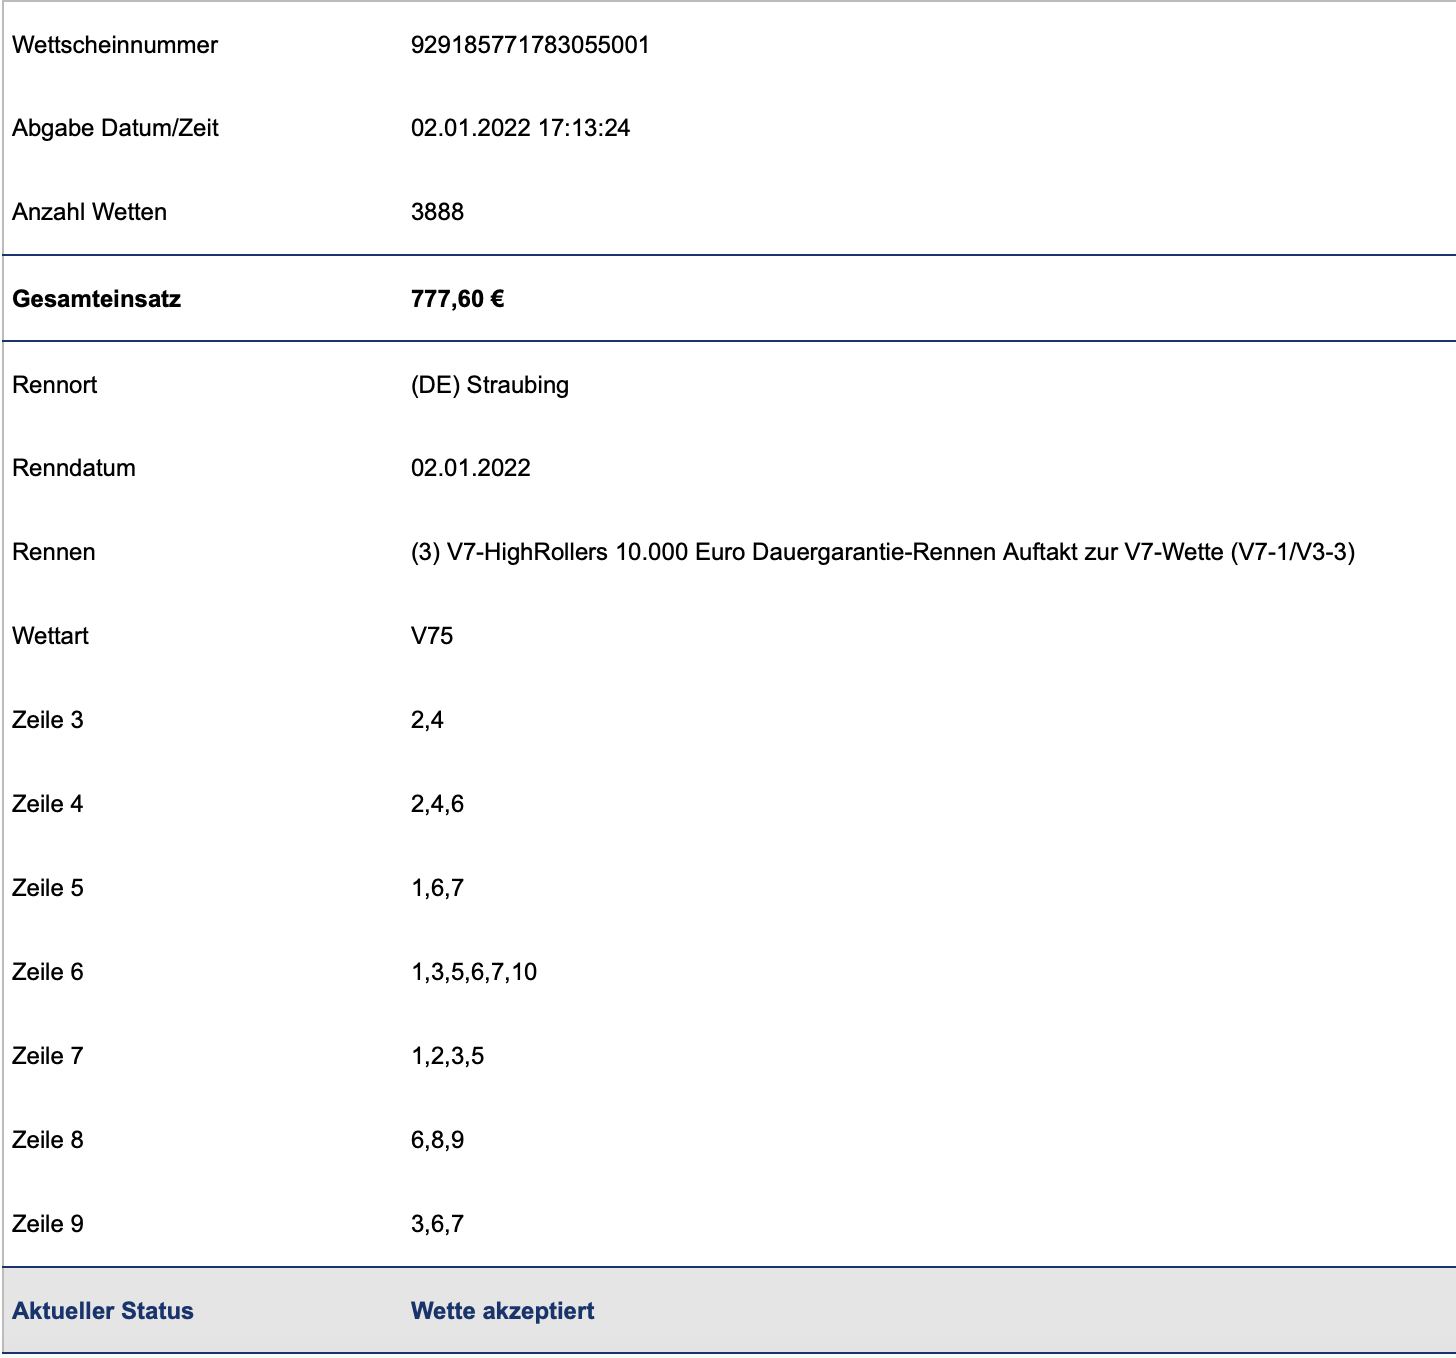The image size is (1456, 1358).
Task: Select Zeile 9 picks 3,6,7
Action: click(437, 1224)
